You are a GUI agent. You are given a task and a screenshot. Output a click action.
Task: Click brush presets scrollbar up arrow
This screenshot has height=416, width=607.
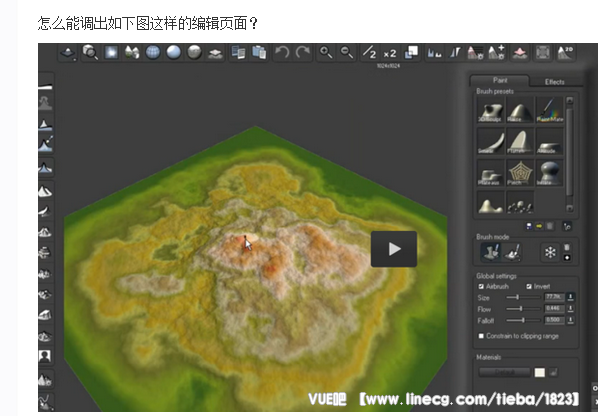[569, 100]
